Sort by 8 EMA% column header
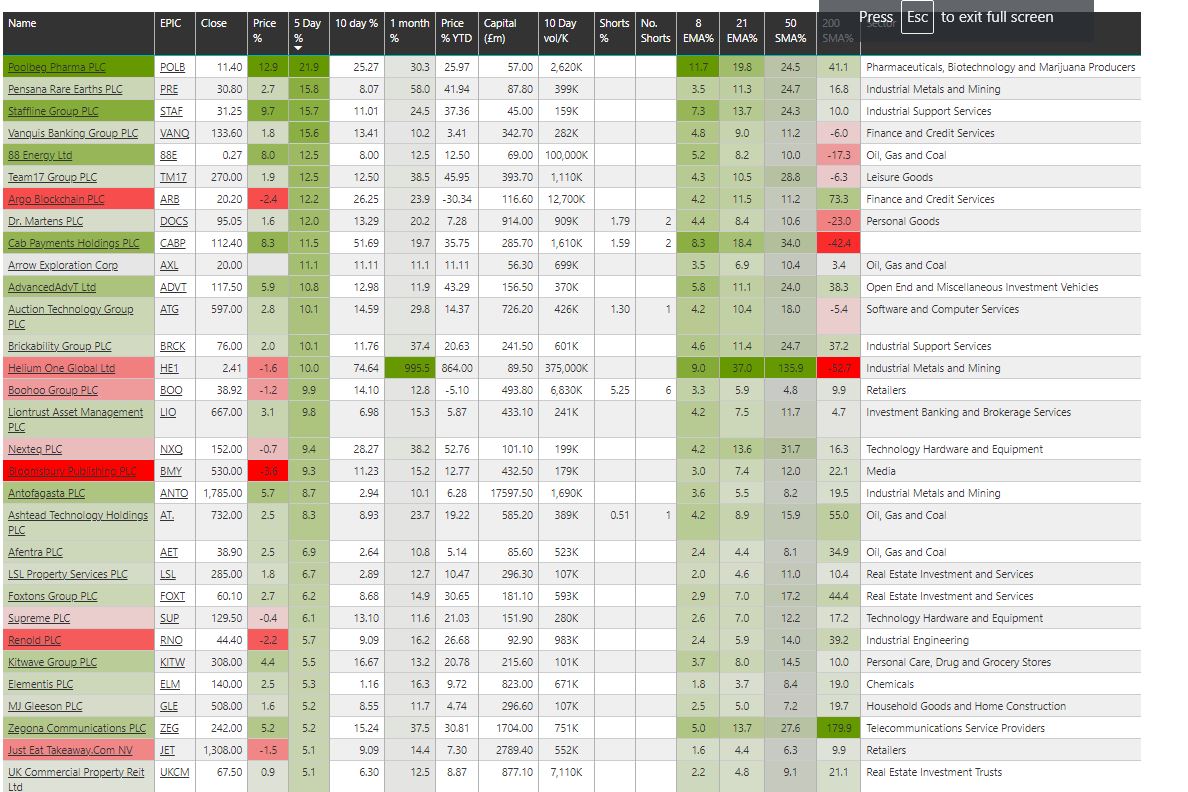Image resolution: width=1188 pixels, height=792 pixels. pos(697,31)
